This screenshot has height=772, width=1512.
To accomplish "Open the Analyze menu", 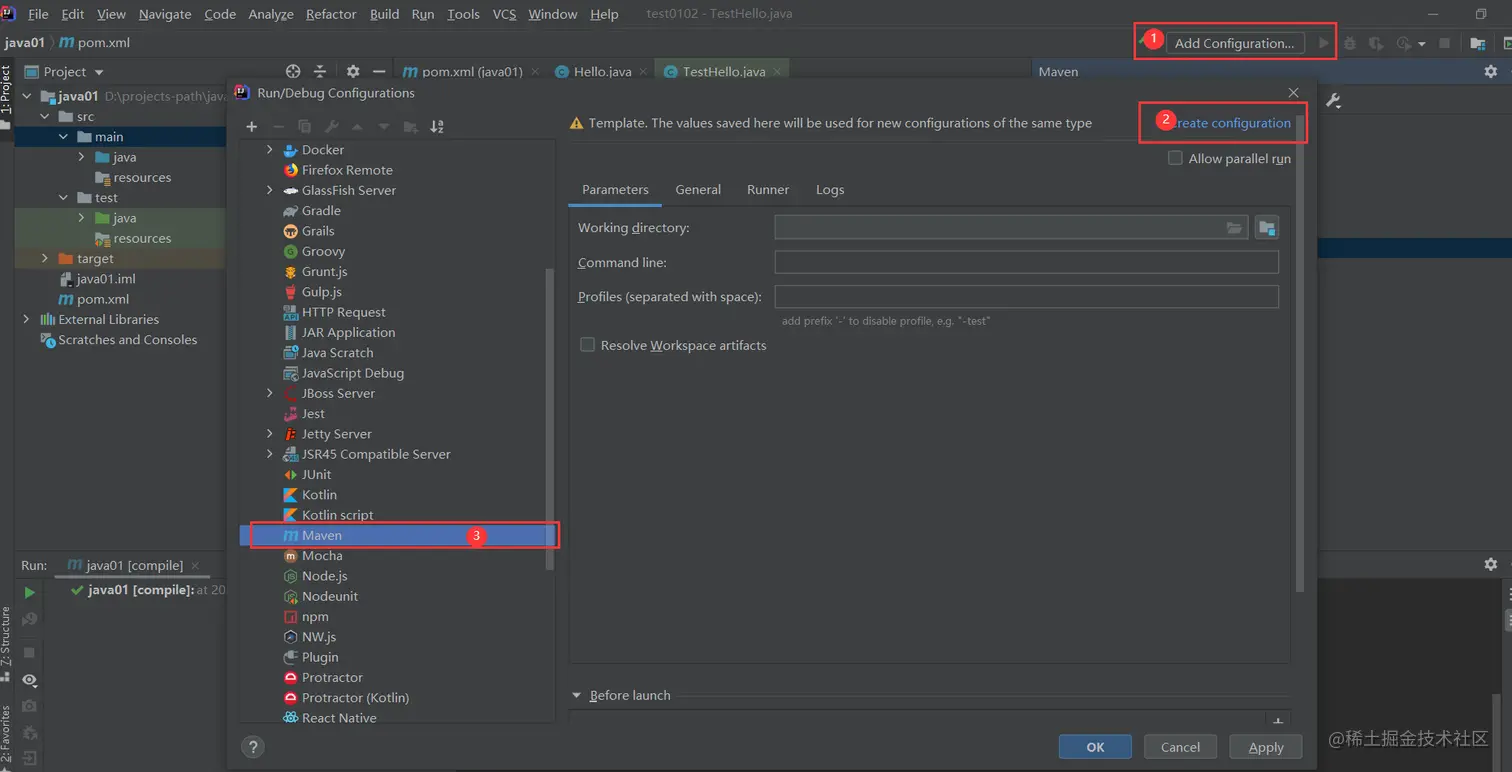I will click(x=271, y=14).
